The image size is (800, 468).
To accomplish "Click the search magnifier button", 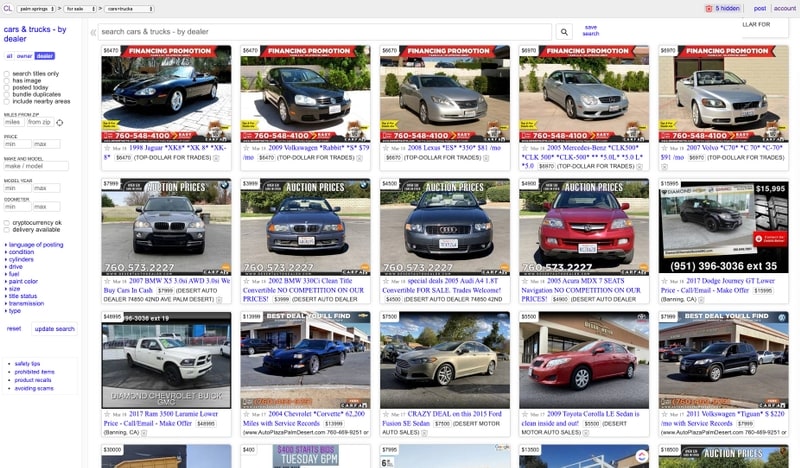I will click(x=564, y=32).
